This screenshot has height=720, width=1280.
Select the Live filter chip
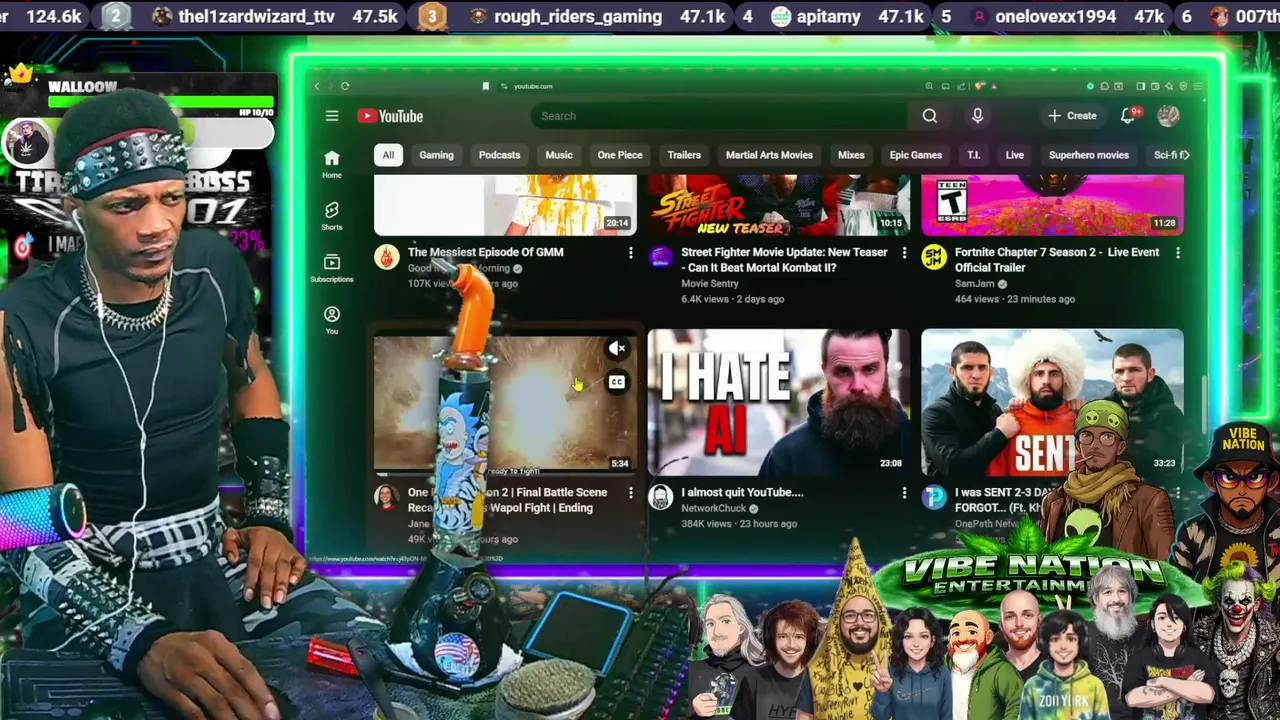tap(1015, 155)
